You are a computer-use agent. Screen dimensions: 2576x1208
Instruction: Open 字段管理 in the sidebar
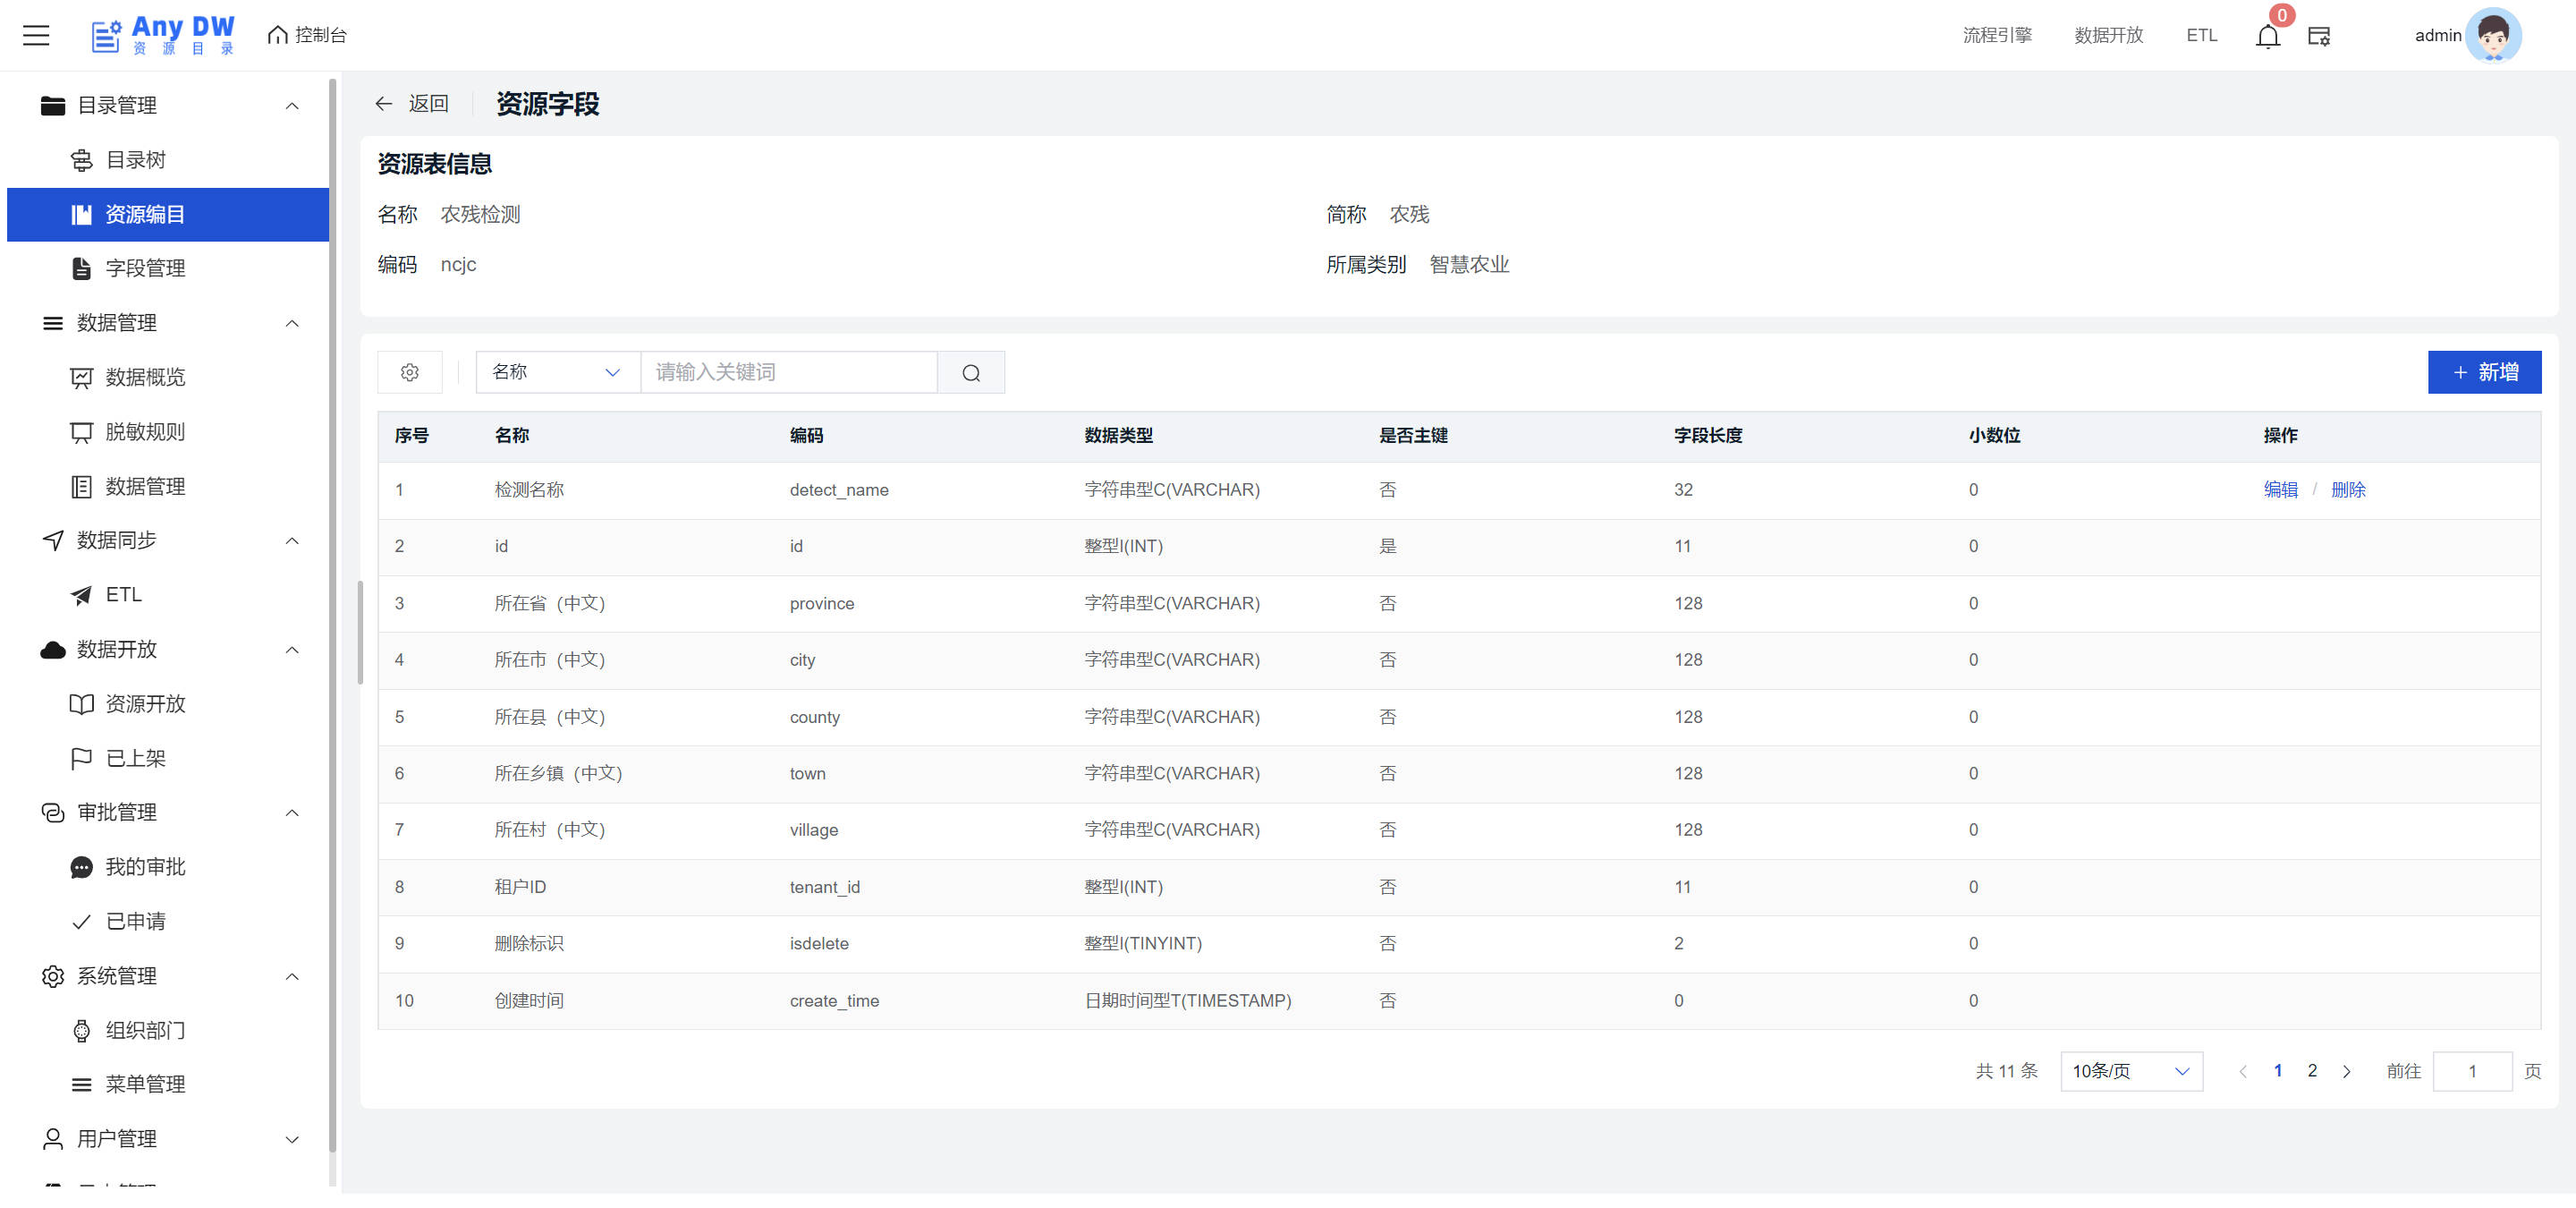click(145, 268)
